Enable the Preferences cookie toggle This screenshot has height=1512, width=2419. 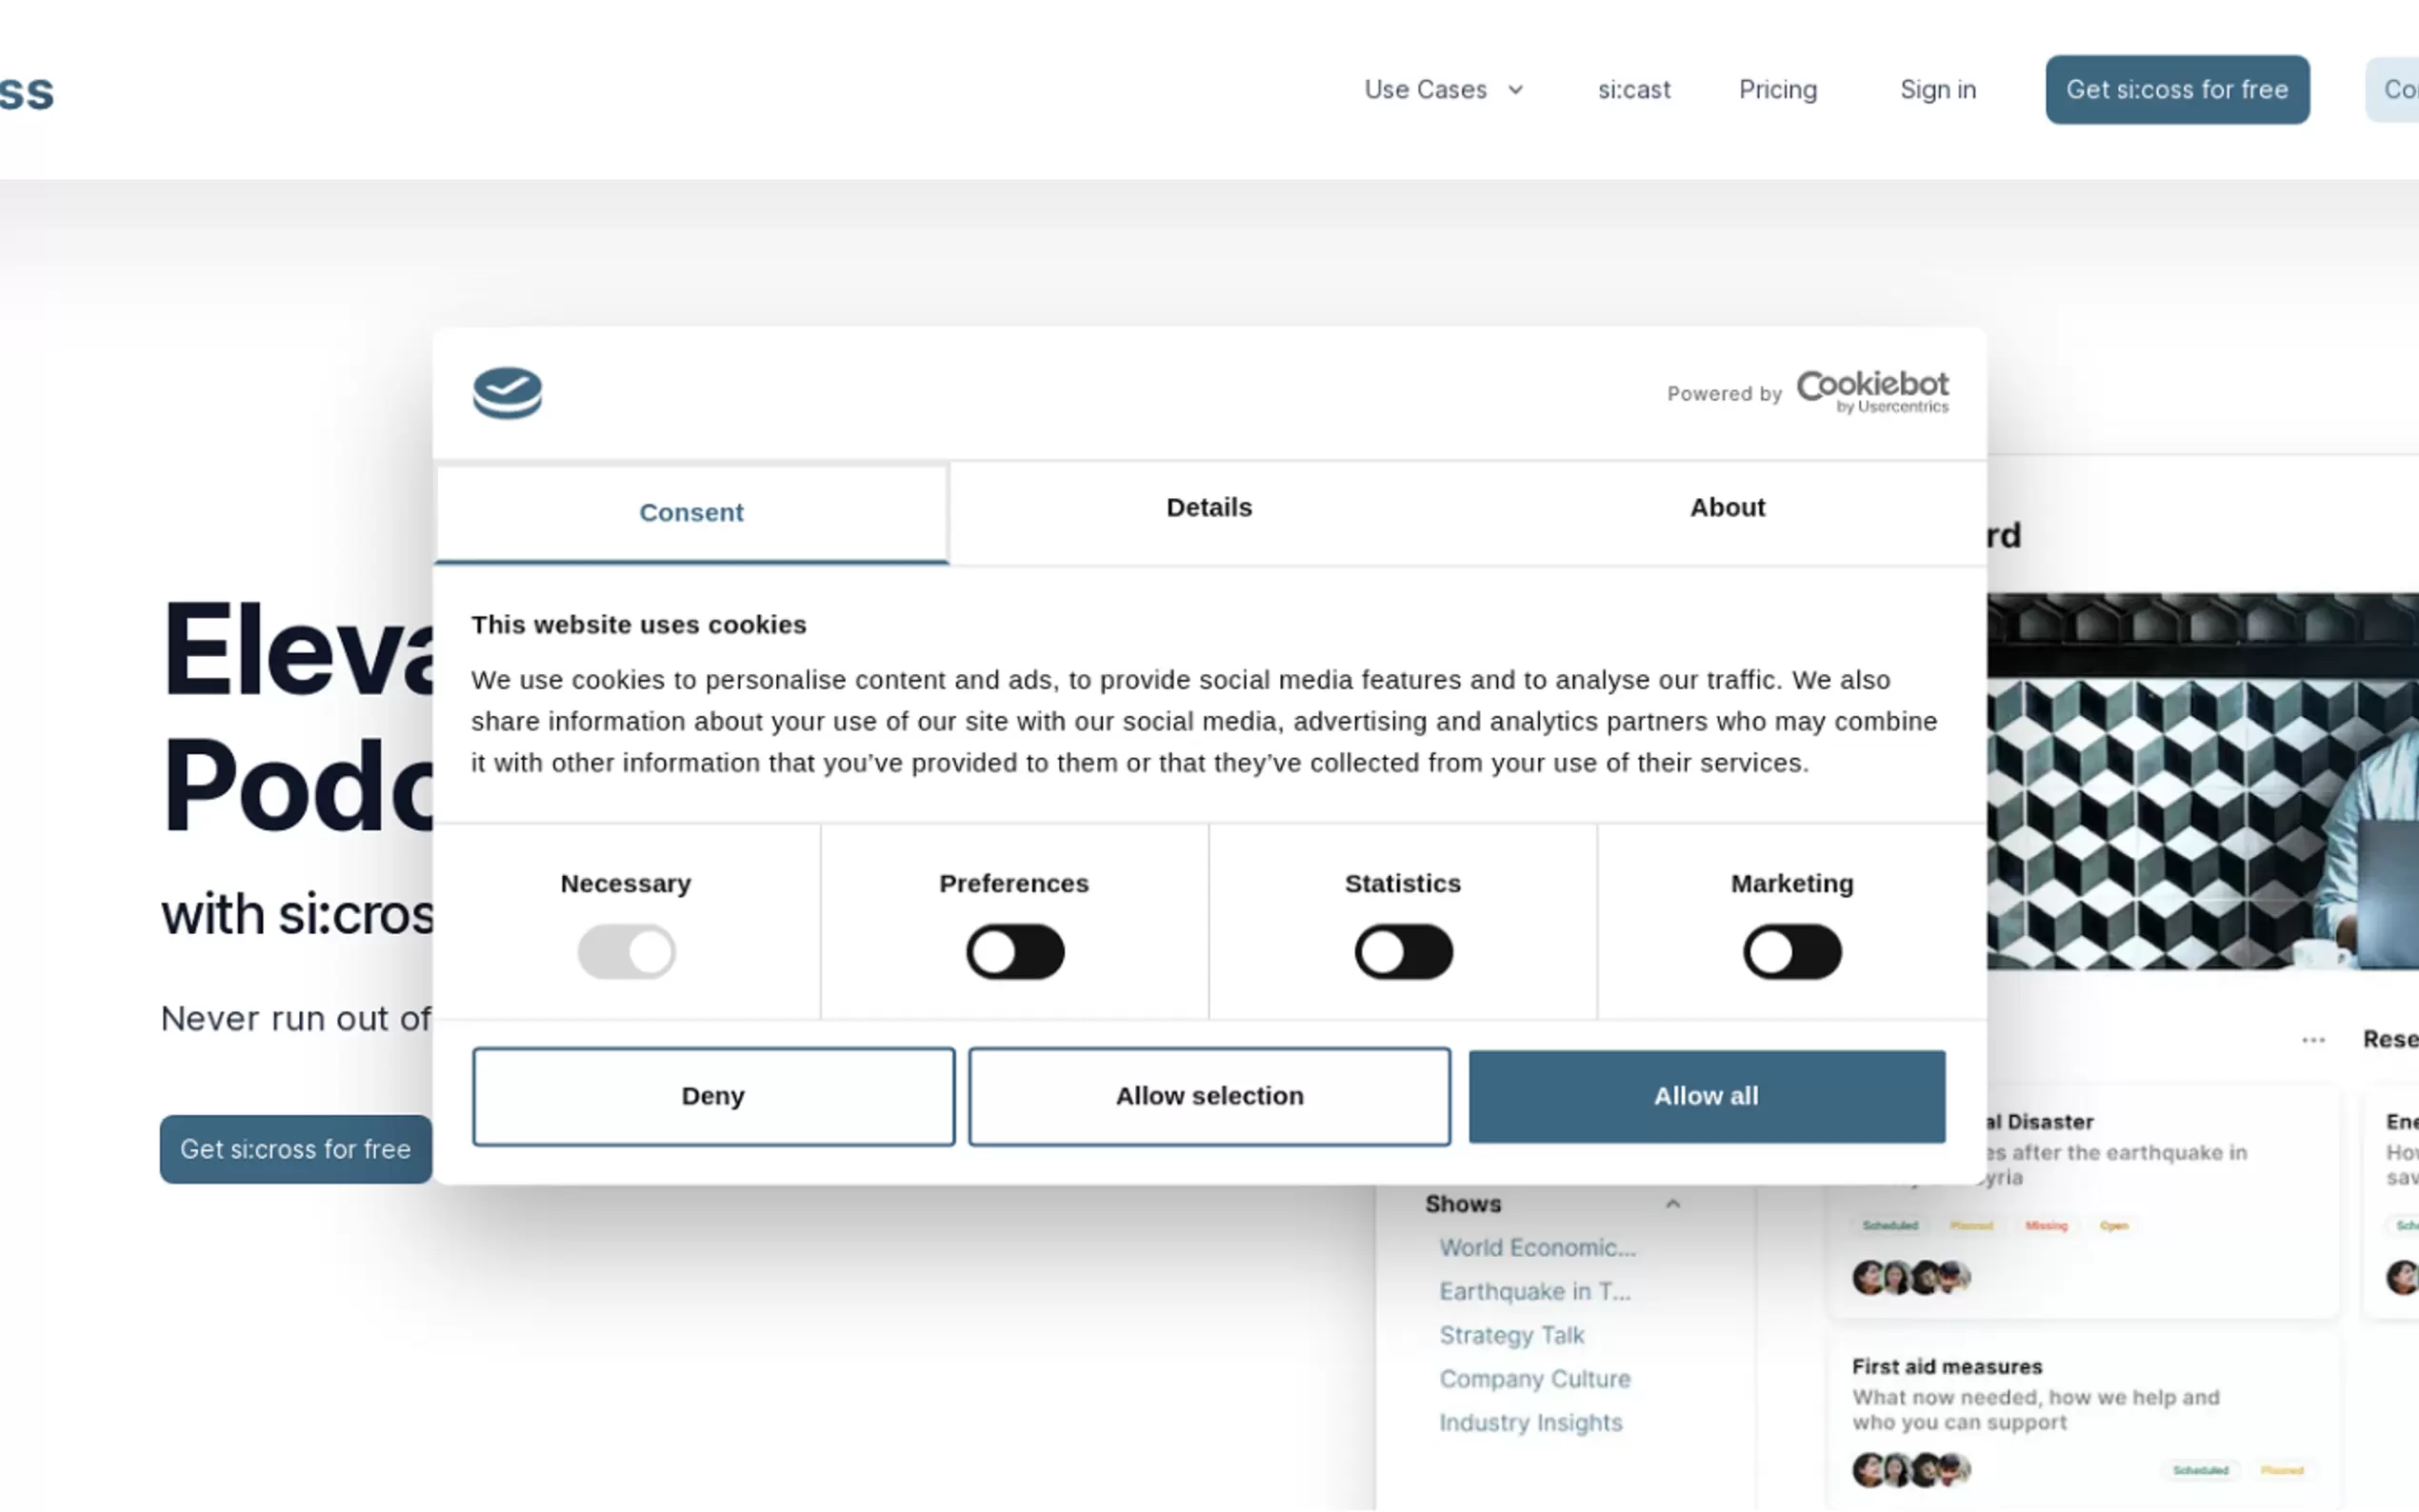tap(1014, 951)
